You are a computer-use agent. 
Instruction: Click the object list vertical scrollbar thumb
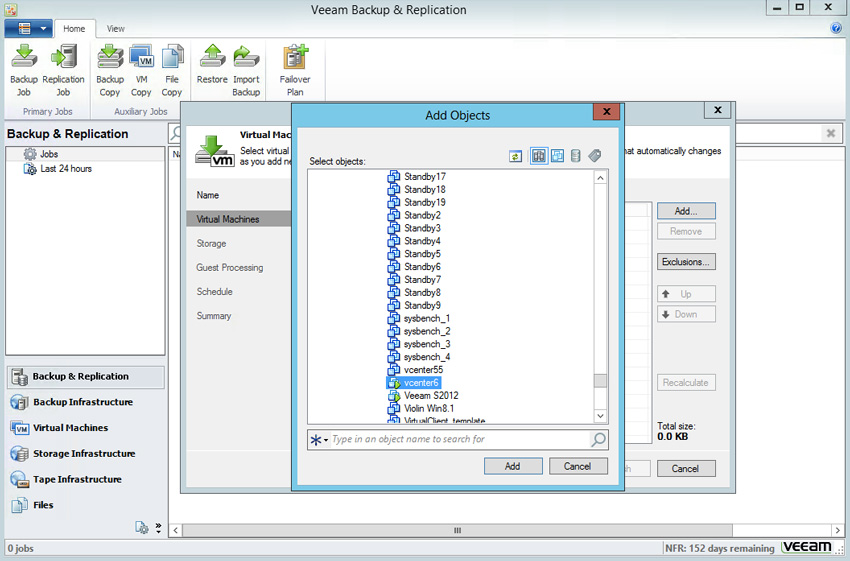click(x=600, y=381)
